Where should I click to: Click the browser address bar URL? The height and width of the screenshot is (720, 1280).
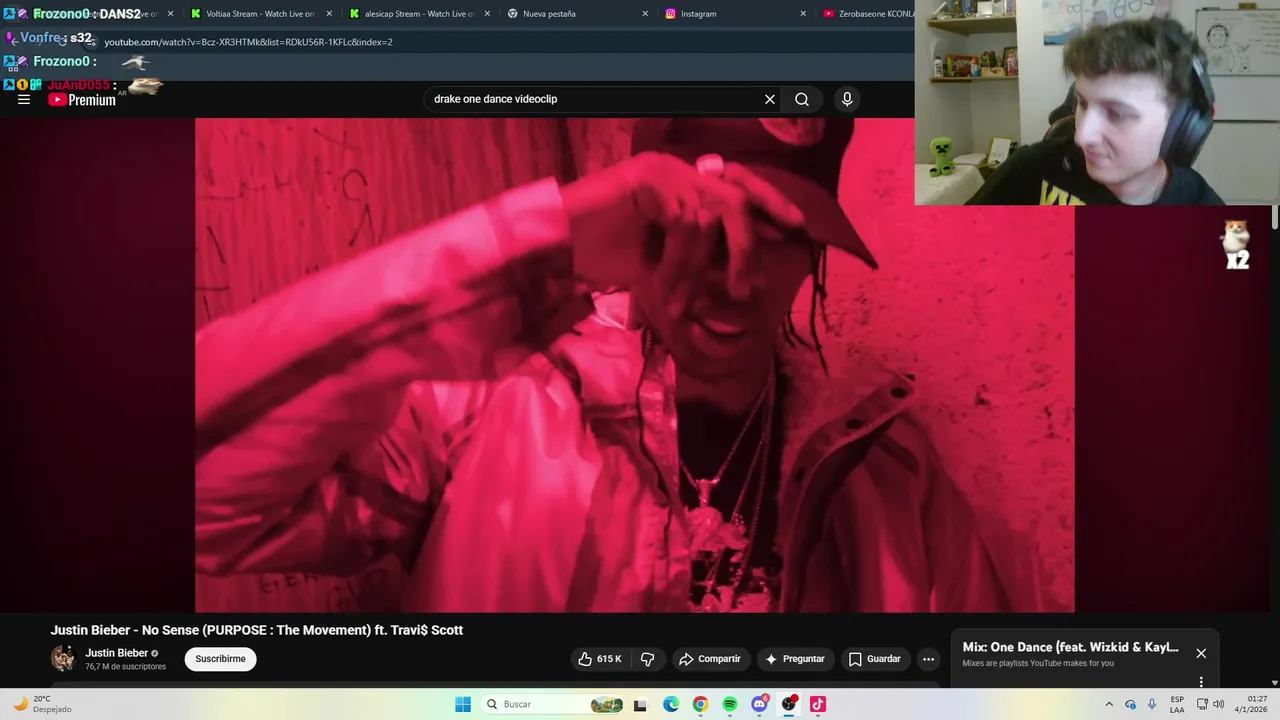pos(248,42)
